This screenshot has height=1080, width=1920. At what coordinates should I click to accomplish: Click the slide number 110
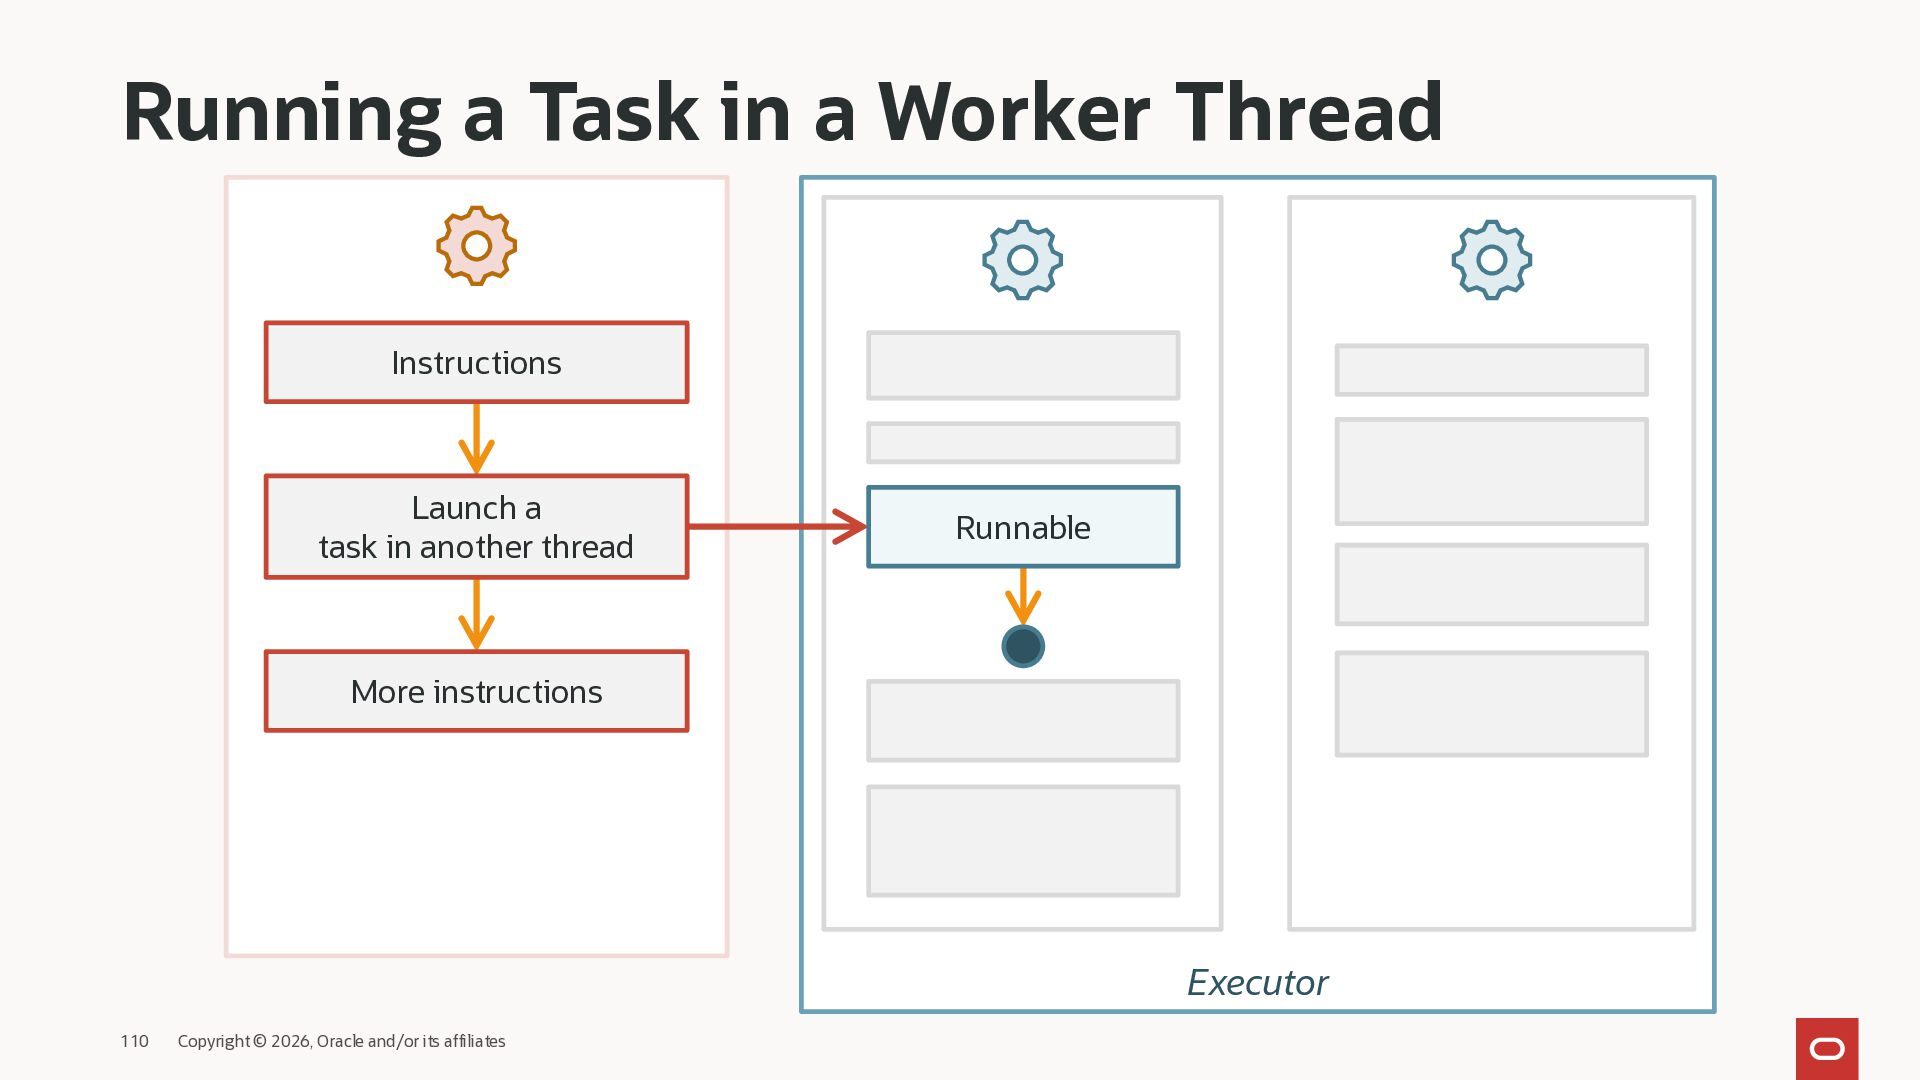(134, 1041)
